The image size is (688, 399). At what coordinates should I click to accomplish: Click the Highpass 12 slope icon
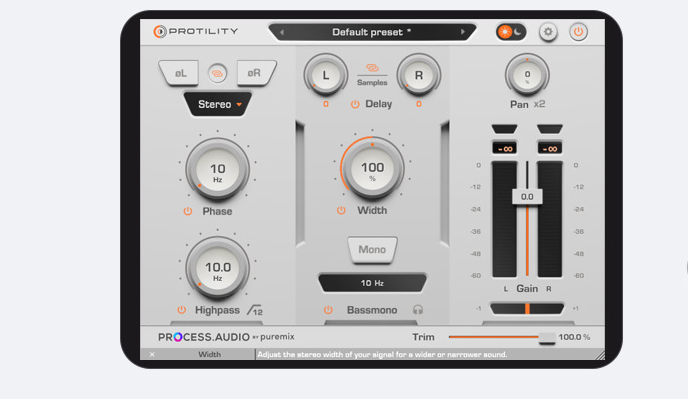[x=255, y=310]
